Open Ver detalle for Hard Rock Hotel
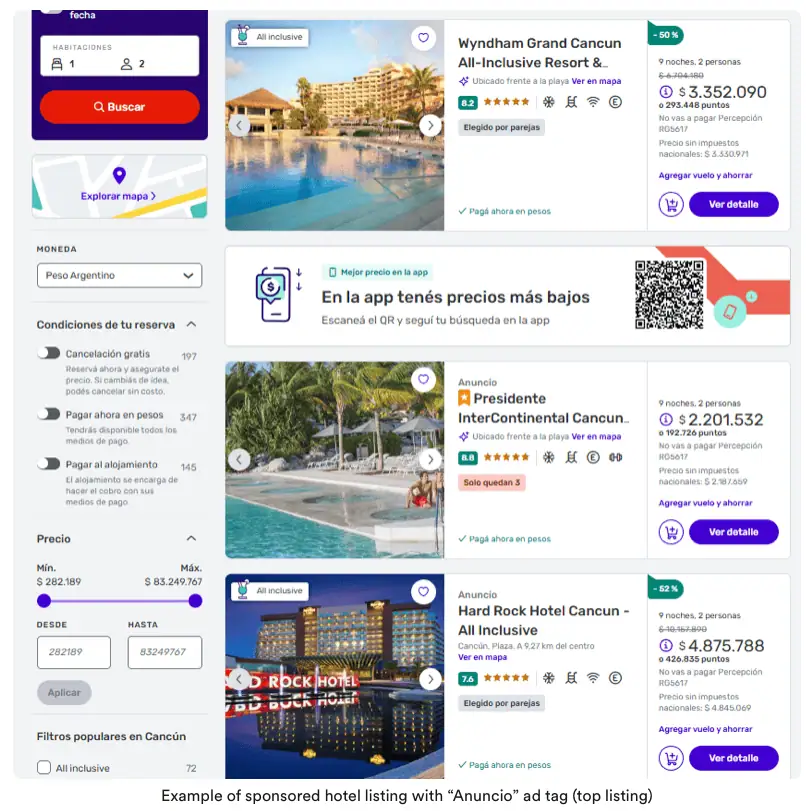Viewport: 806px width, 811px height. (x=734, y=758)
